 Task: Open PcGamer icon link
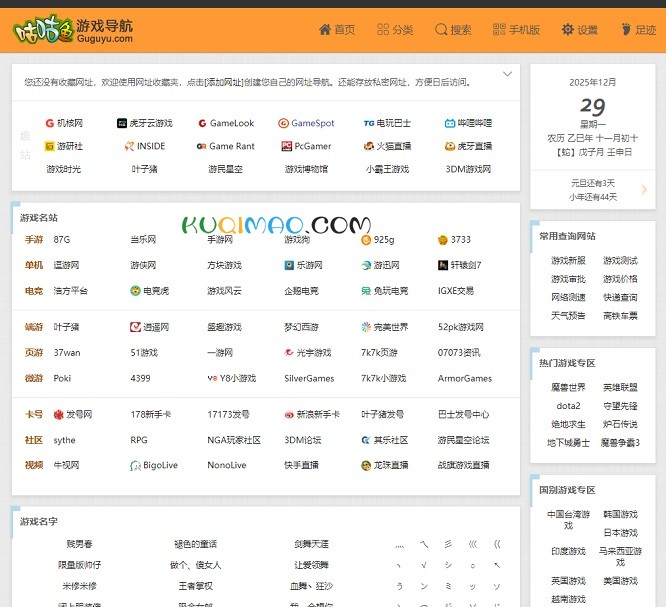click(306, 146)
